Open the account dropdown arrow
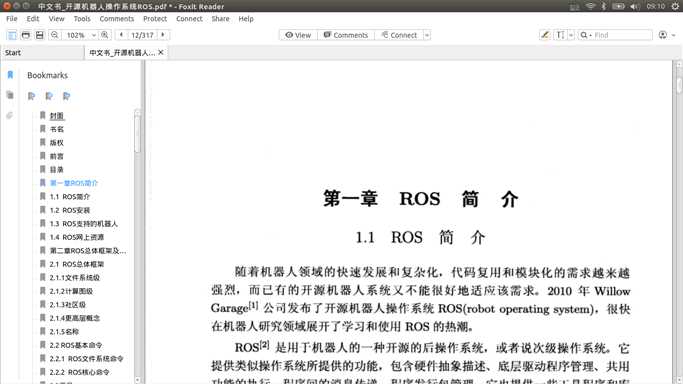The image size is (683, 384). (x=674, y=35)
